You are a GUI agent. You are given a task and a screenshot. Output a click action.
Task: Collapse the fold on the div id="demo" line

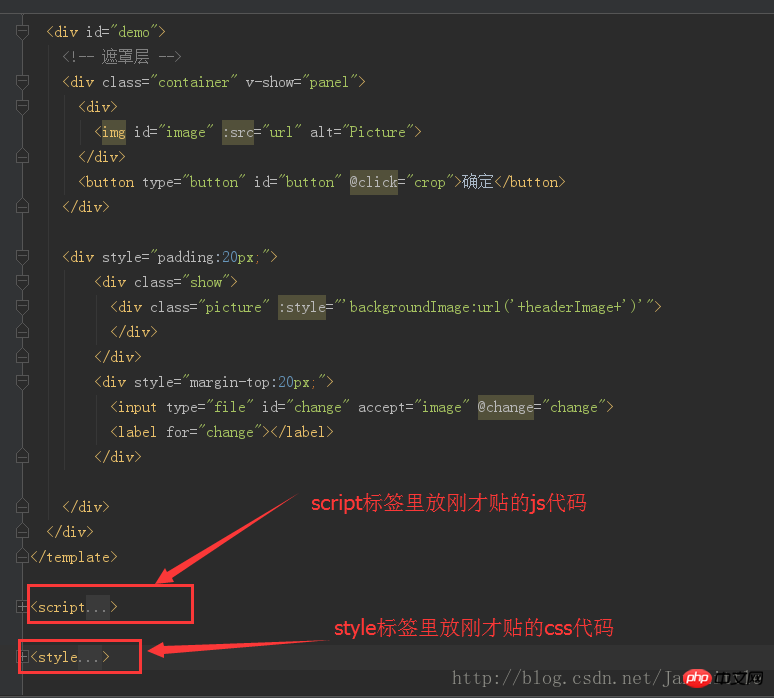point(22,32)
